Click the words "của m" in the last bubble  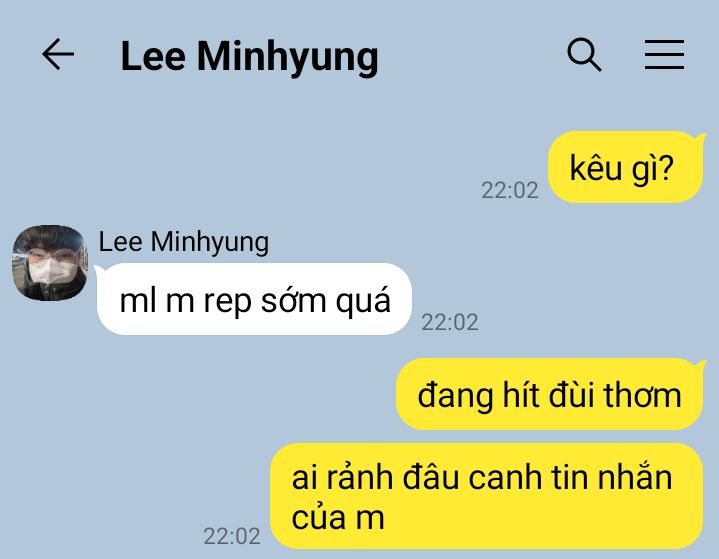coord(337,518)
